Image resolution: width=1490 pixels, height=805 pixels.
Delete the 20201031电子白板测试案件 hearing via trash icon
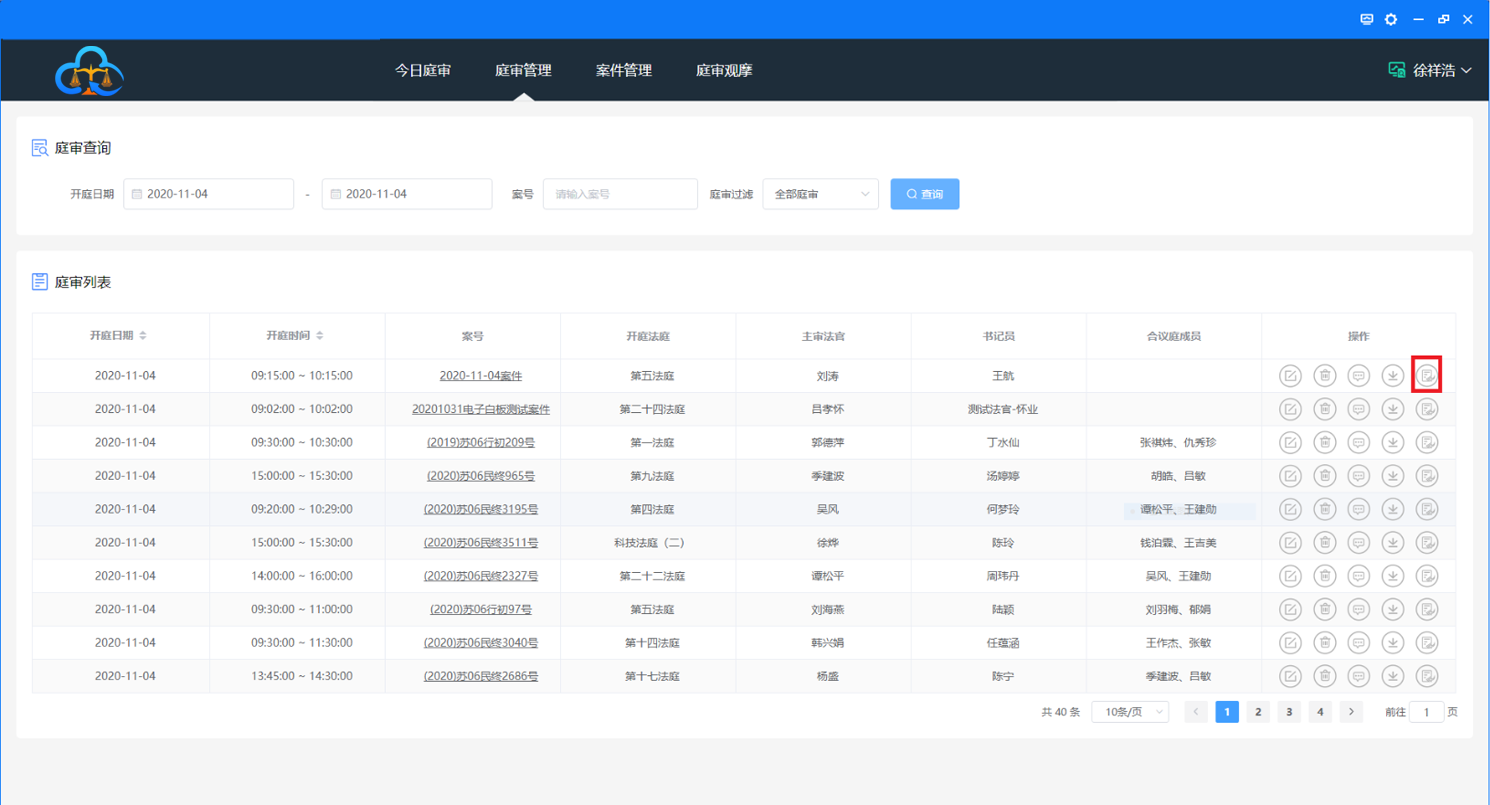1324,409
